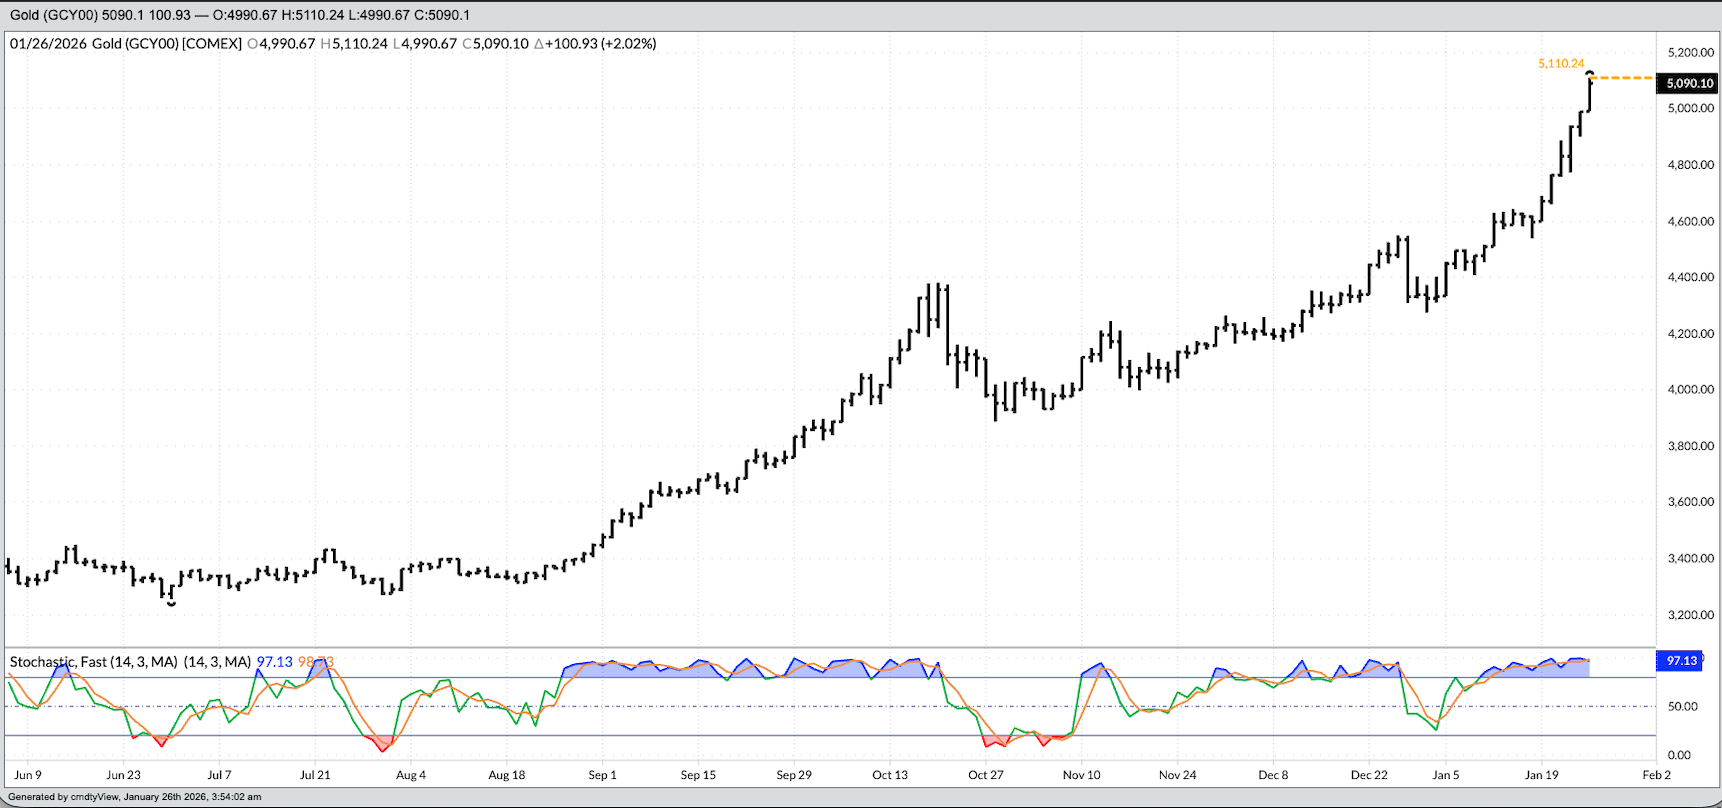The image size is (1722, 808).
Task: Click the 01/26/2026 date in chart header
Action: click(x=48, y=44)
